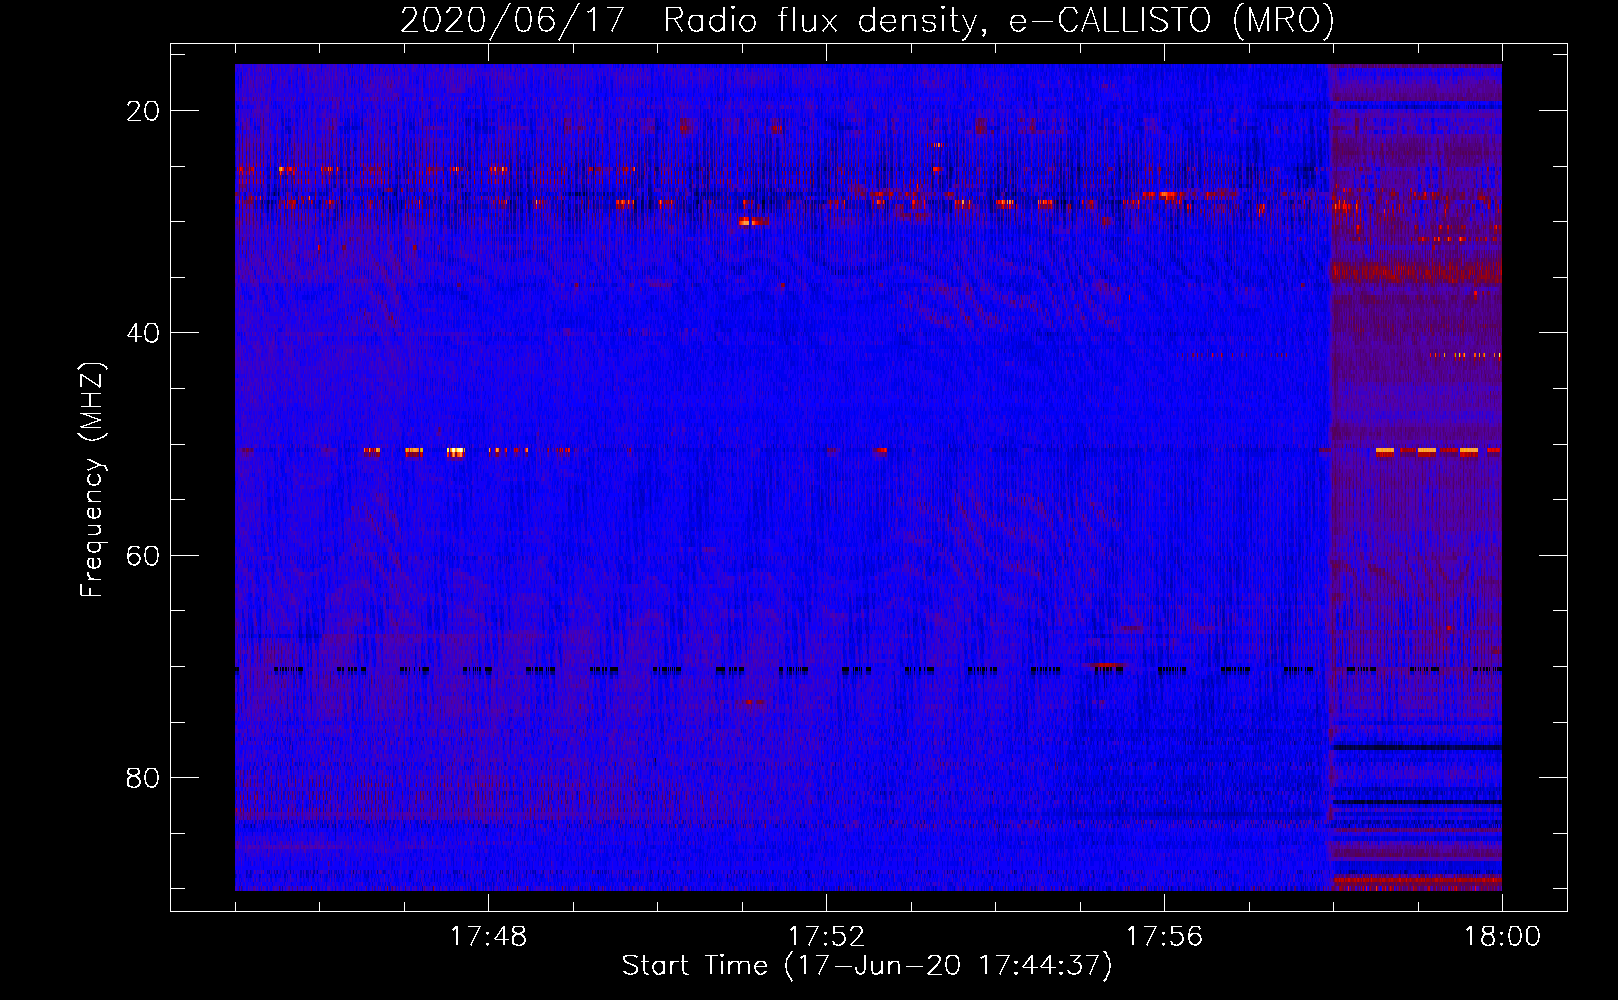
Task: Click the '18:00' time tick label
Action: point(1502,937)
